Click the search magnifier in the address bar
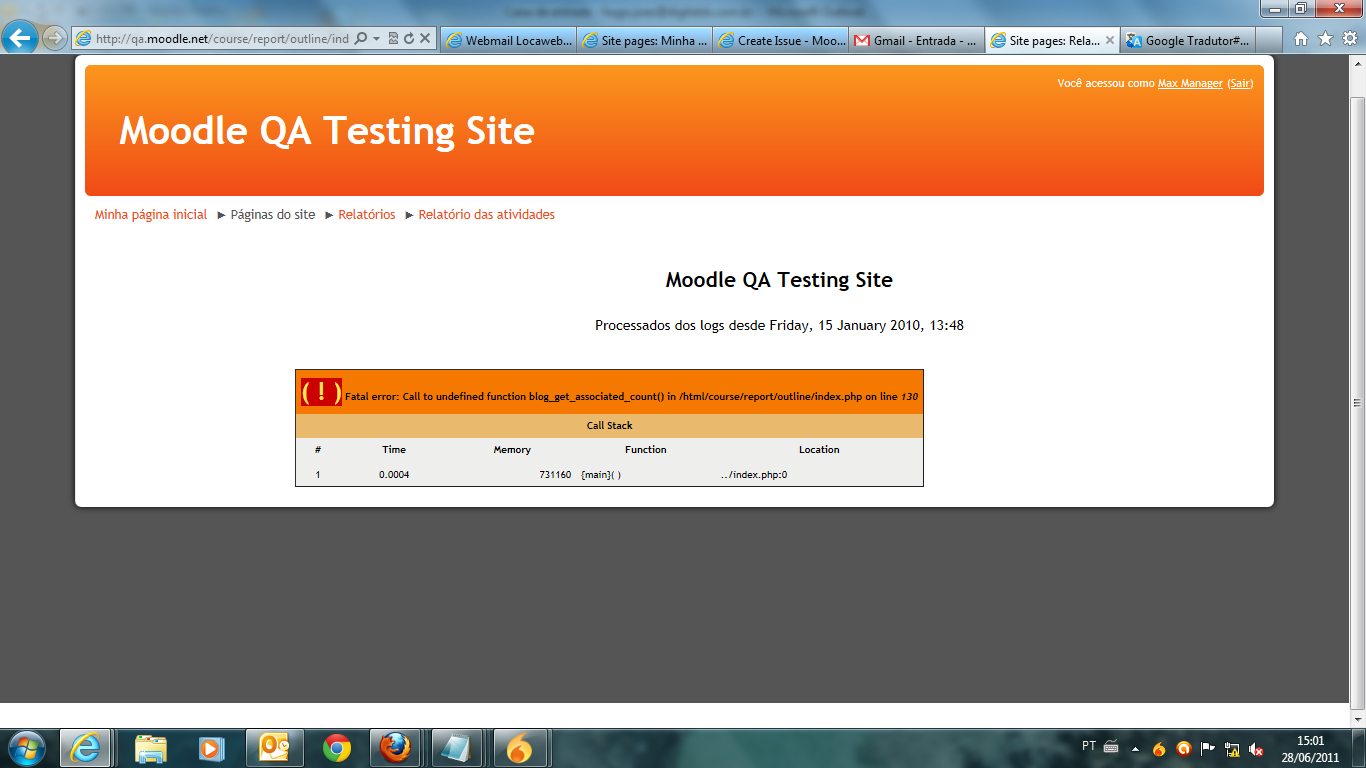1366x768 pixels. tap(361, 39)
